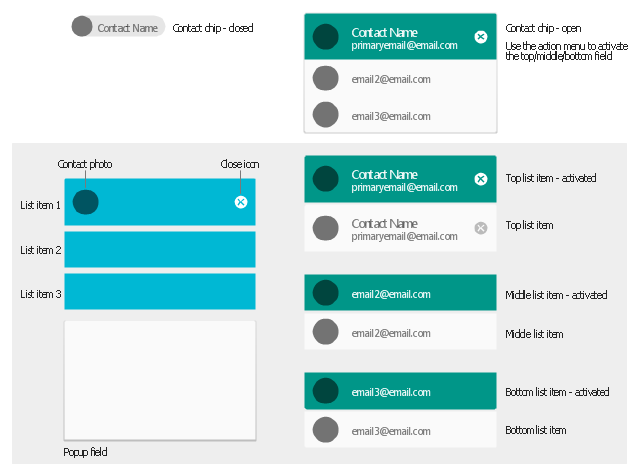Select email2@email.com in open contact chip
640x475 pixels.
[x=391, y=79]
